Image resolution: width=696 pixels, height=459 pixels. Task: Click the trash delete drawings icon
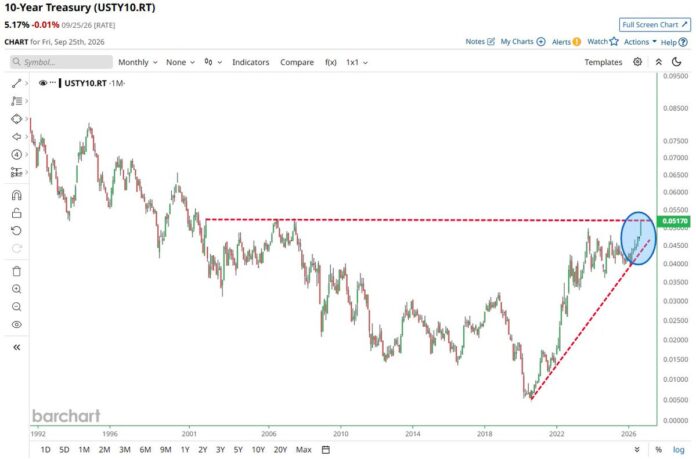tap(16, 271)
